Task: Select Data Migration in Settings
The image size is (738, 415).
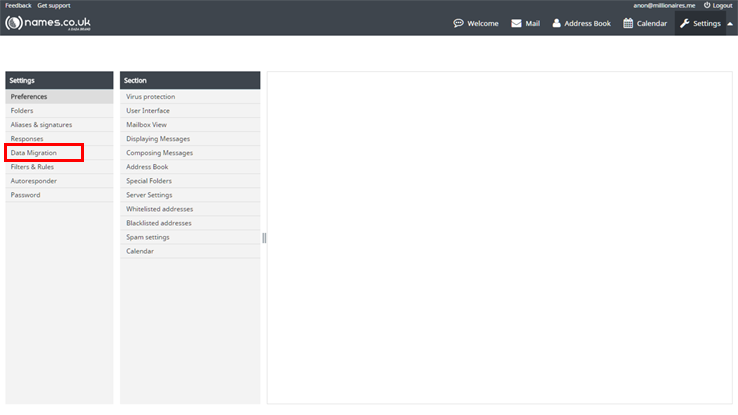Action: [34, 153]
